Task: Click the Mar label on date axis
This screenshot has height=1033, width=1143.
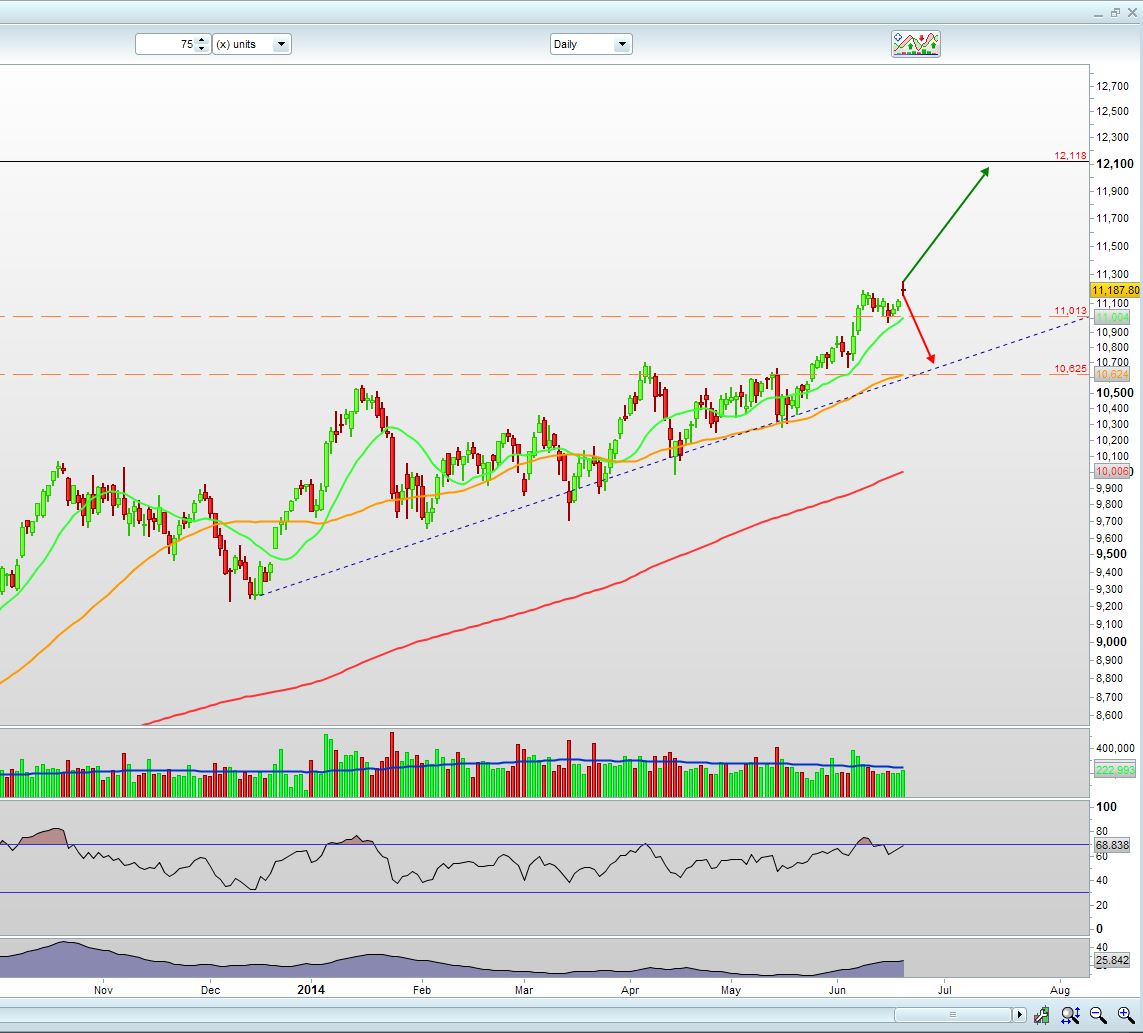Action: (x=523, y=990)
